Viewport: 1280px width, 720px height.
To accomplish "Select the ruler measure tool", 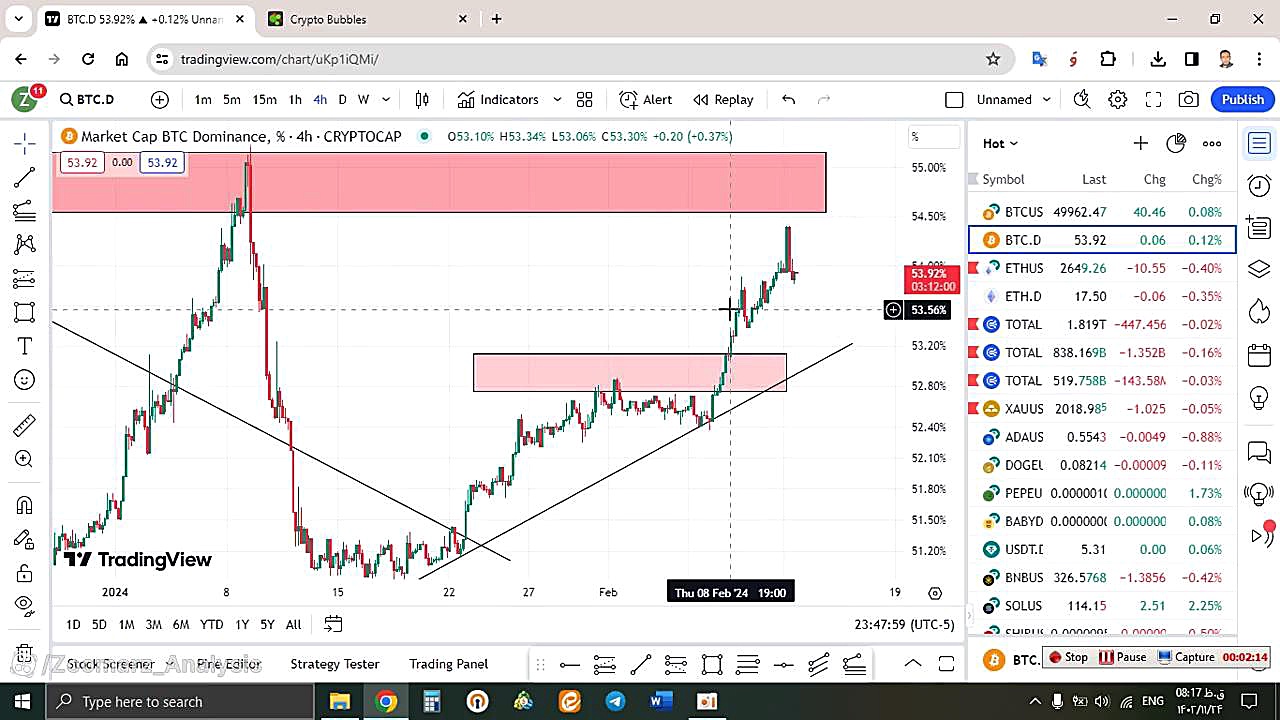I will click(25, 426).
